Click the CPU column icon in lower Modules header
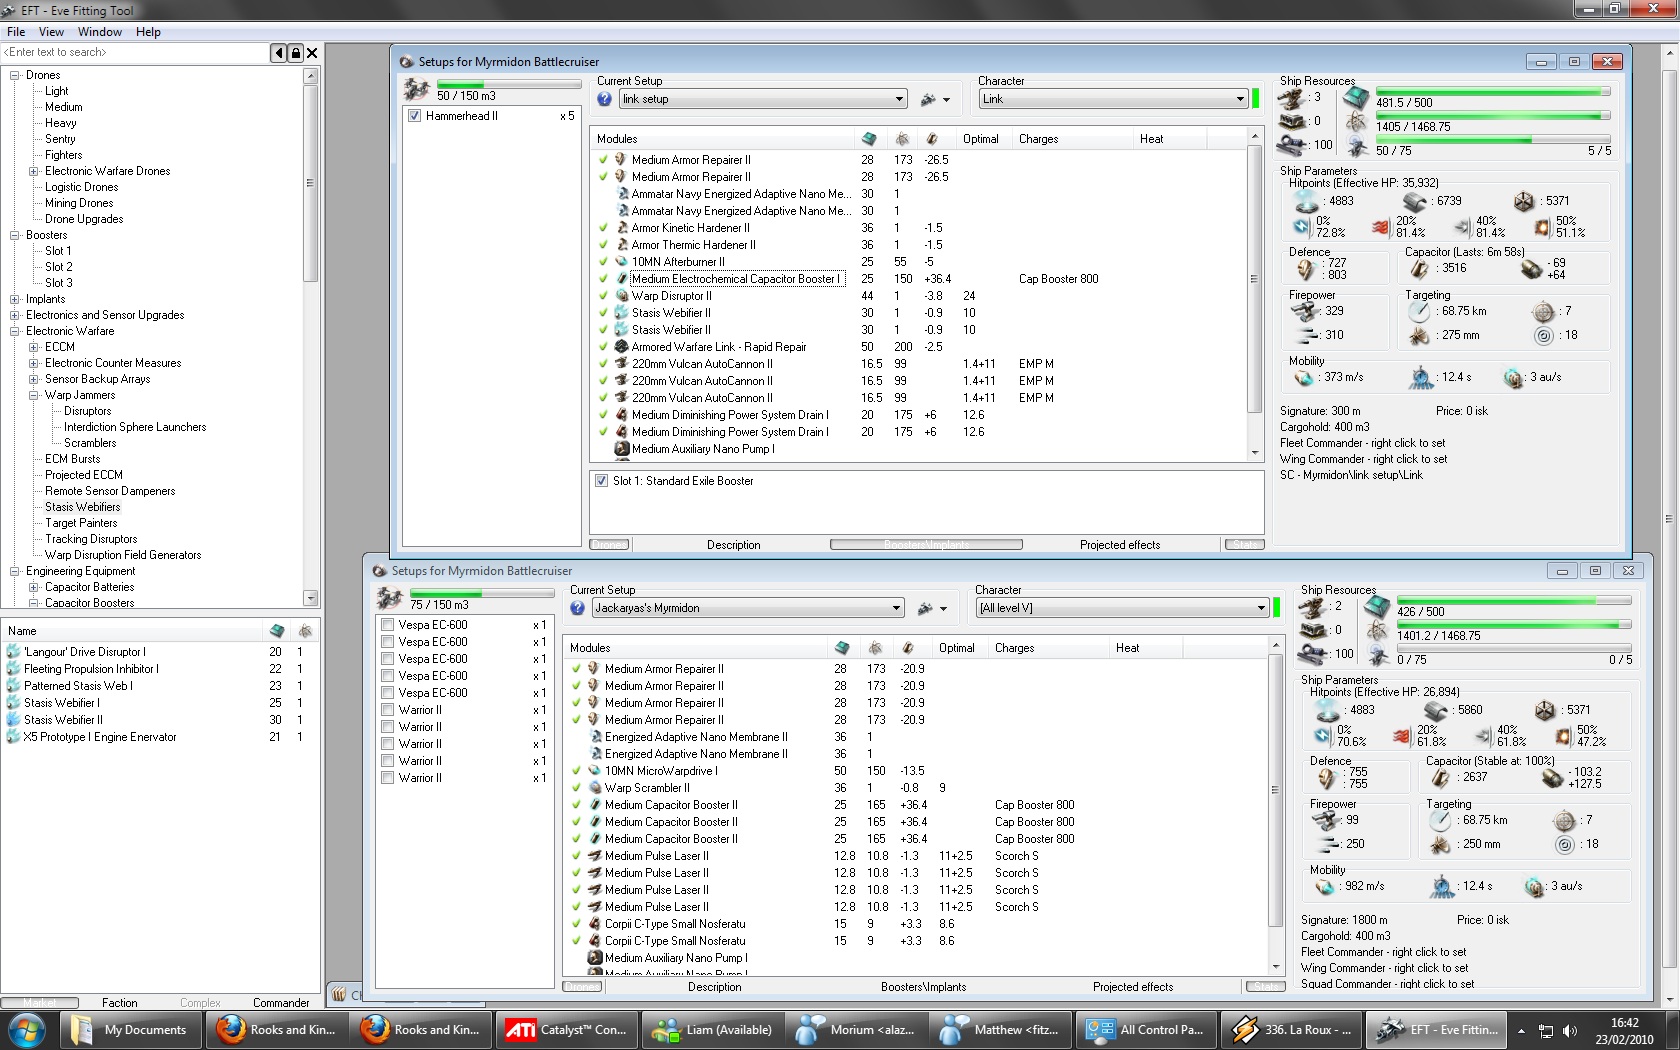 [841, 648]
